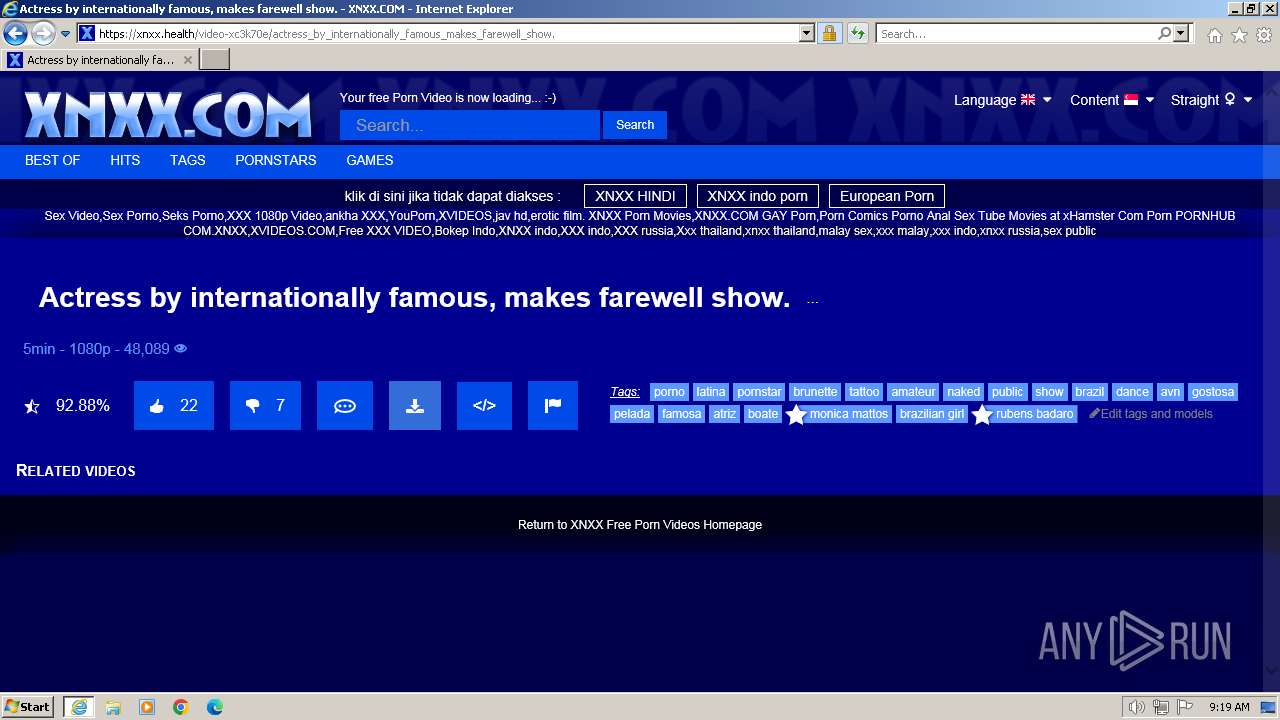Open the BEST OF menu item
The width and height of the screenshot is (1280, 720).
[x=52, y=160]
